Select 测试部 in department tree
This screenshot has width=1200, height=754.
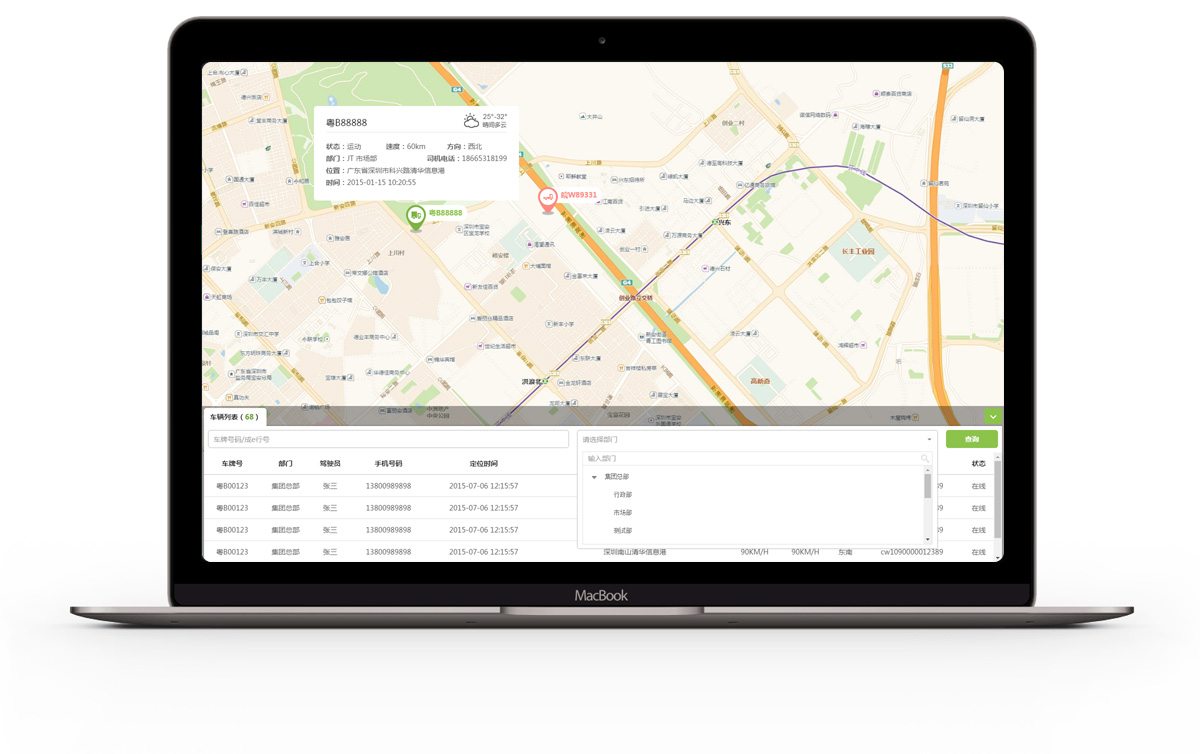click(x=622, y=531)
